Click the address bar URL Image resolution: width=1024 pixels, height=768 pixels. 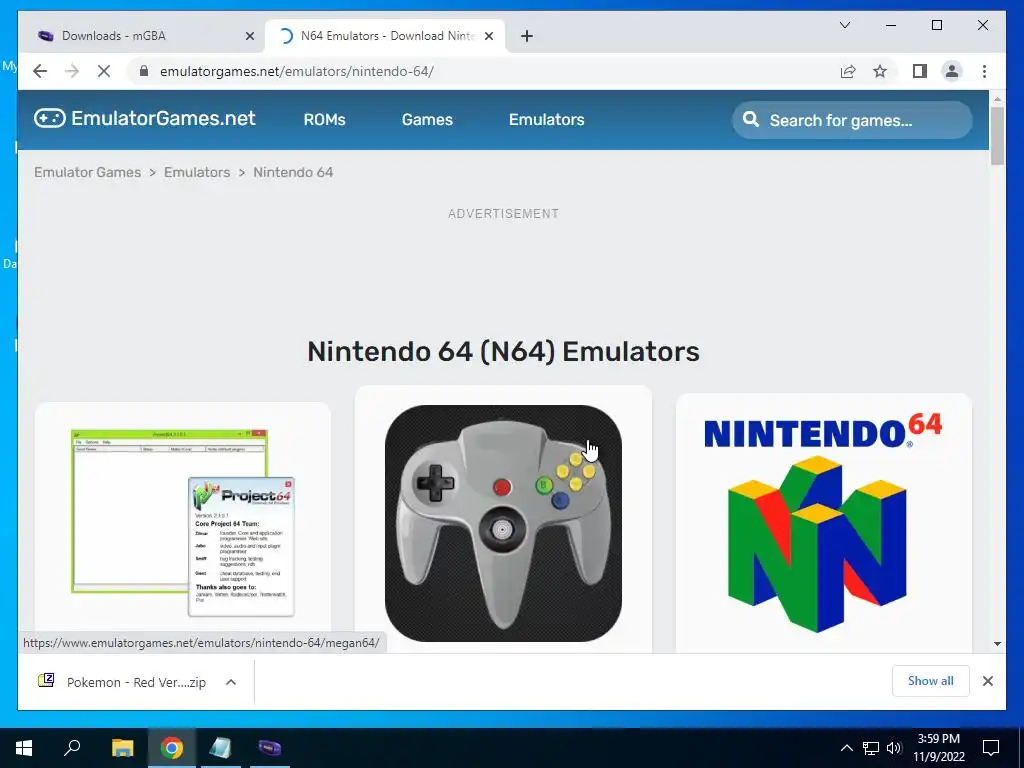pyautogui.click(x=296, y=71)
